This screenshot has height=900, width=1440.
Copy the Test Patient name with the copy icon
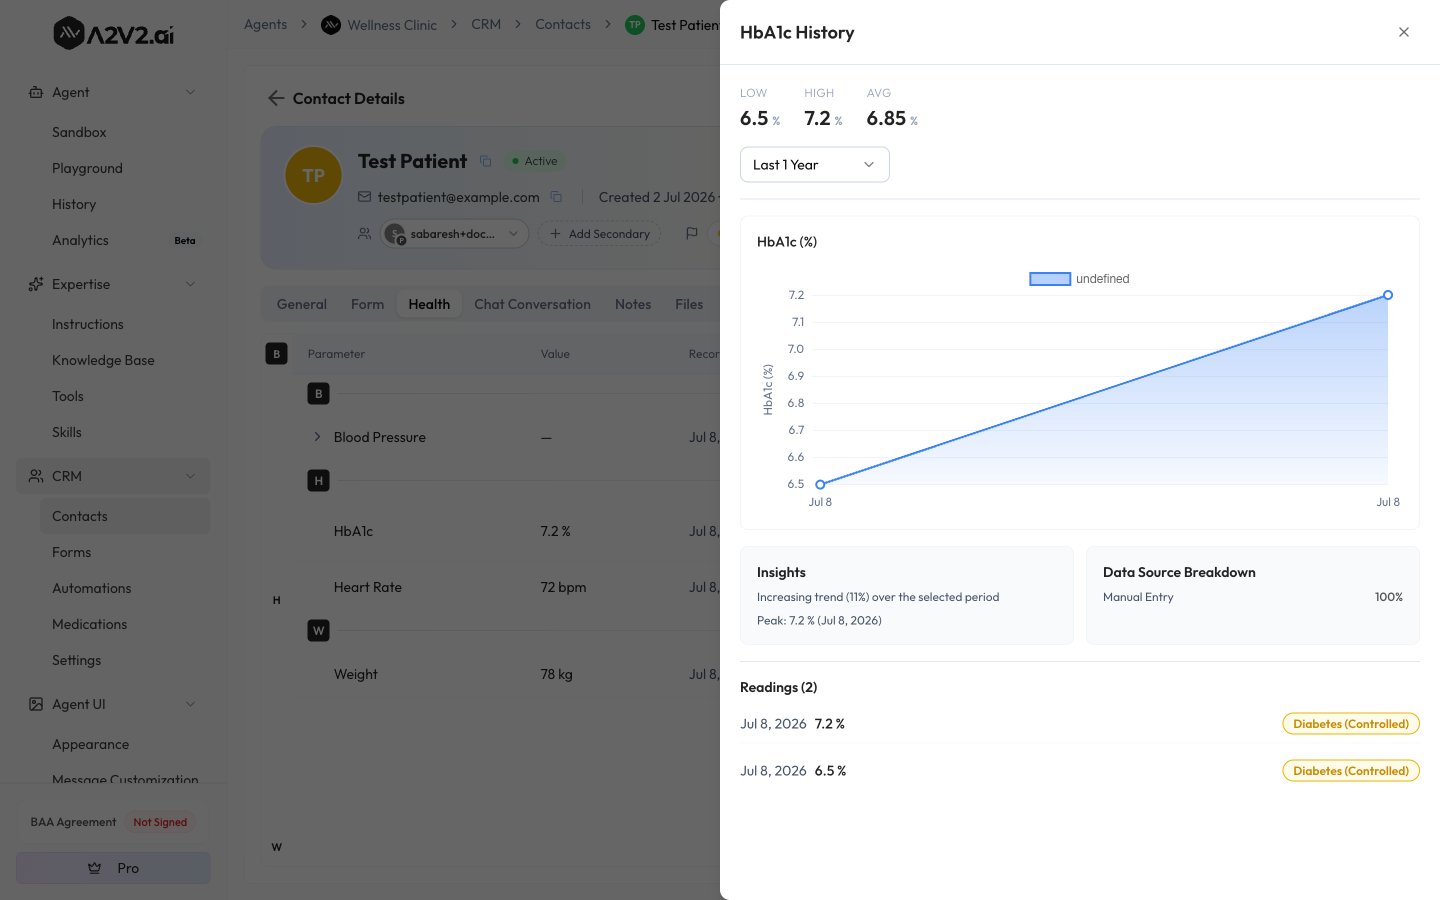point(486,161)
